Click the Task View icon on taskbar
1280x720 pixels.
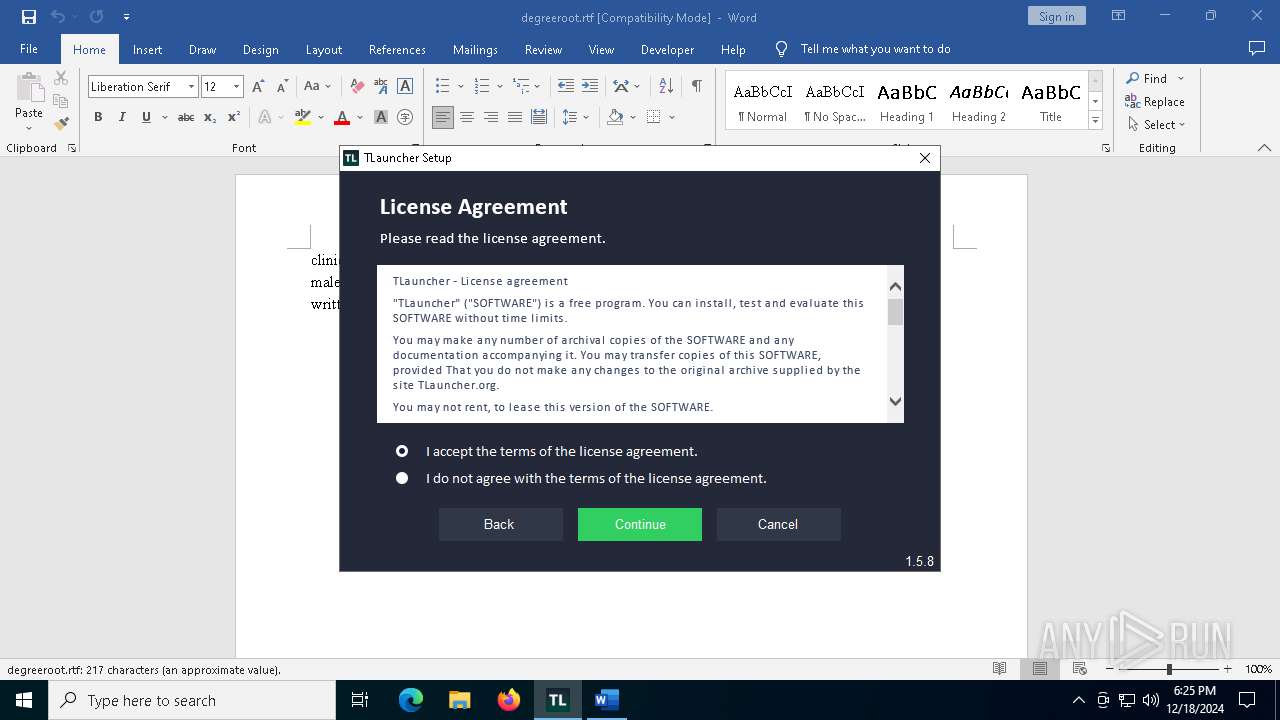click(360, 700)
